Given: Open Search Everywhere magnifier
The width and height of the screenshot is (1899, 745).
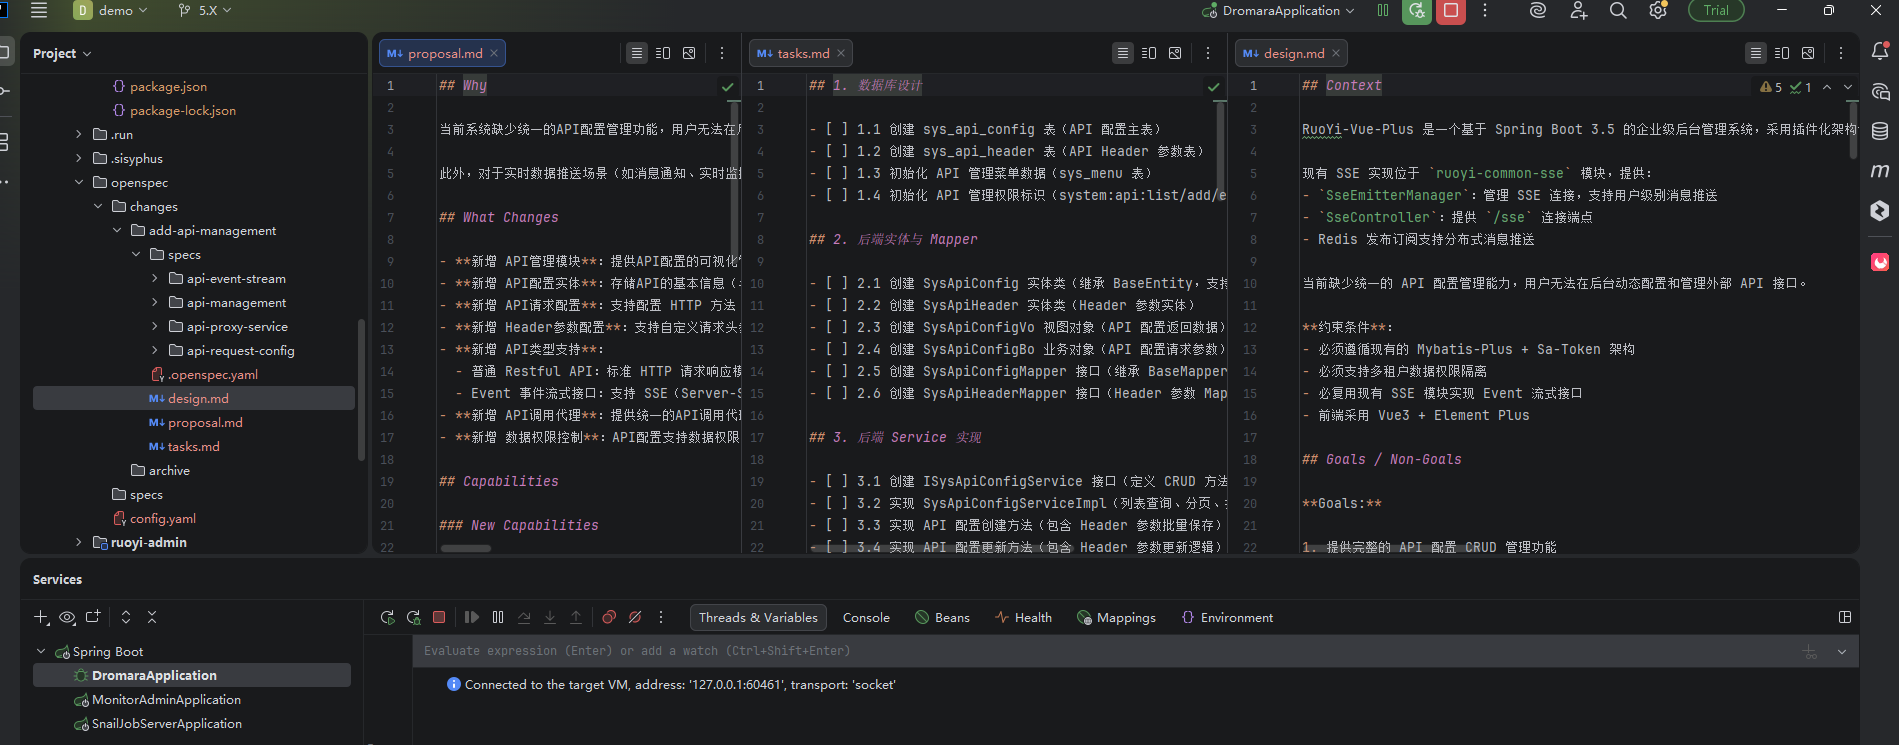Looking at the screenshot, I should pyautogui.click(x=1618, y=10).
